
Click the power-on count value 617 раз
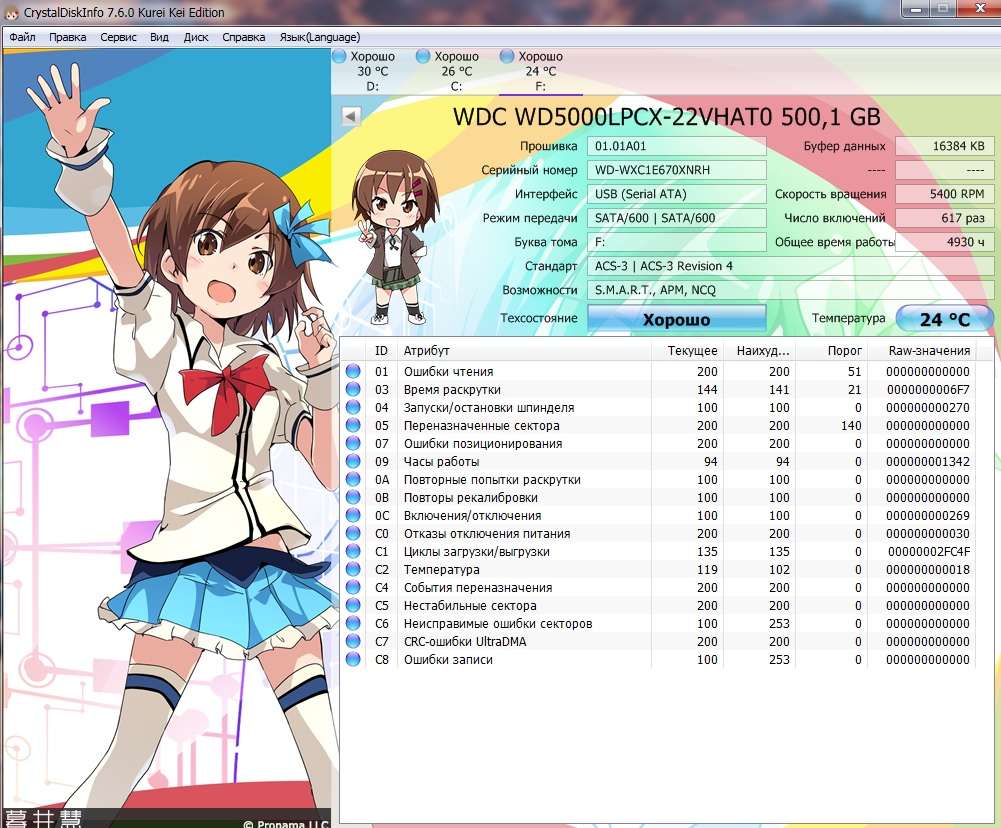pyautogui.click(x=944, y=218)
